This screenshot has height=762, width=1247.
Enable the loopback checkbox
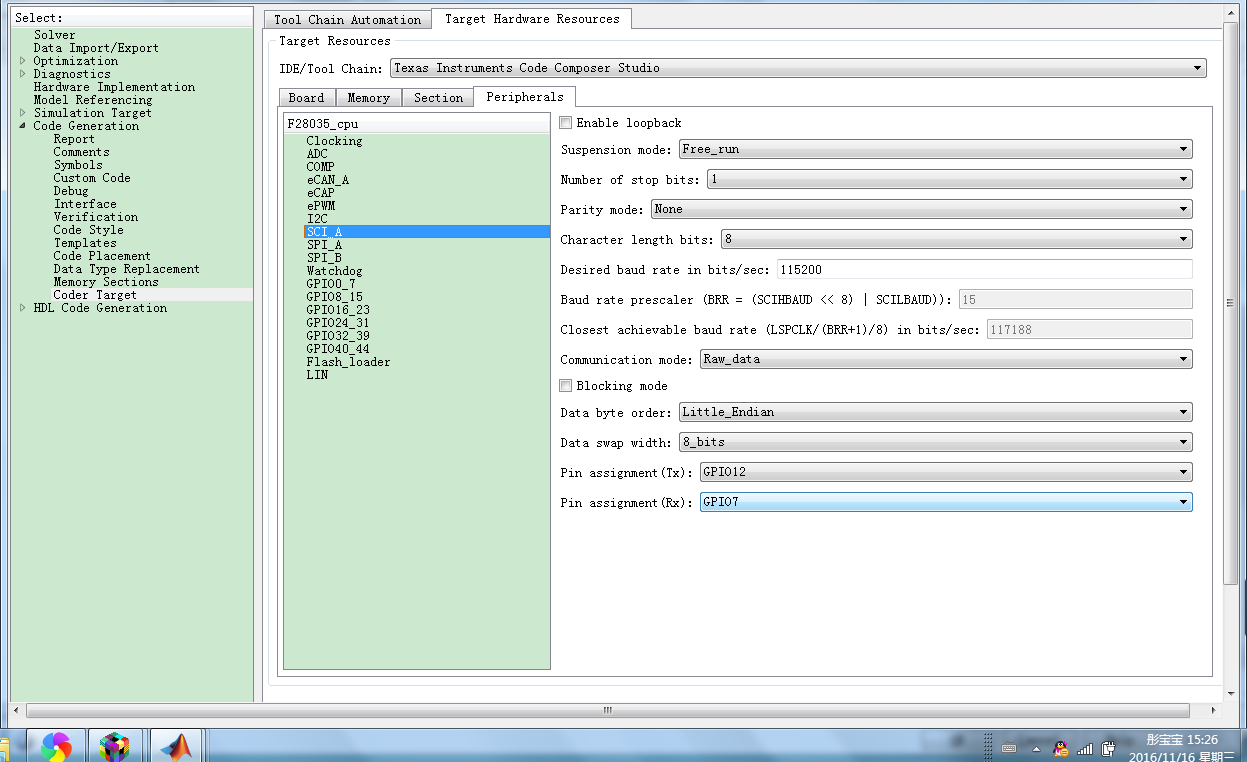tap(566, 123)
